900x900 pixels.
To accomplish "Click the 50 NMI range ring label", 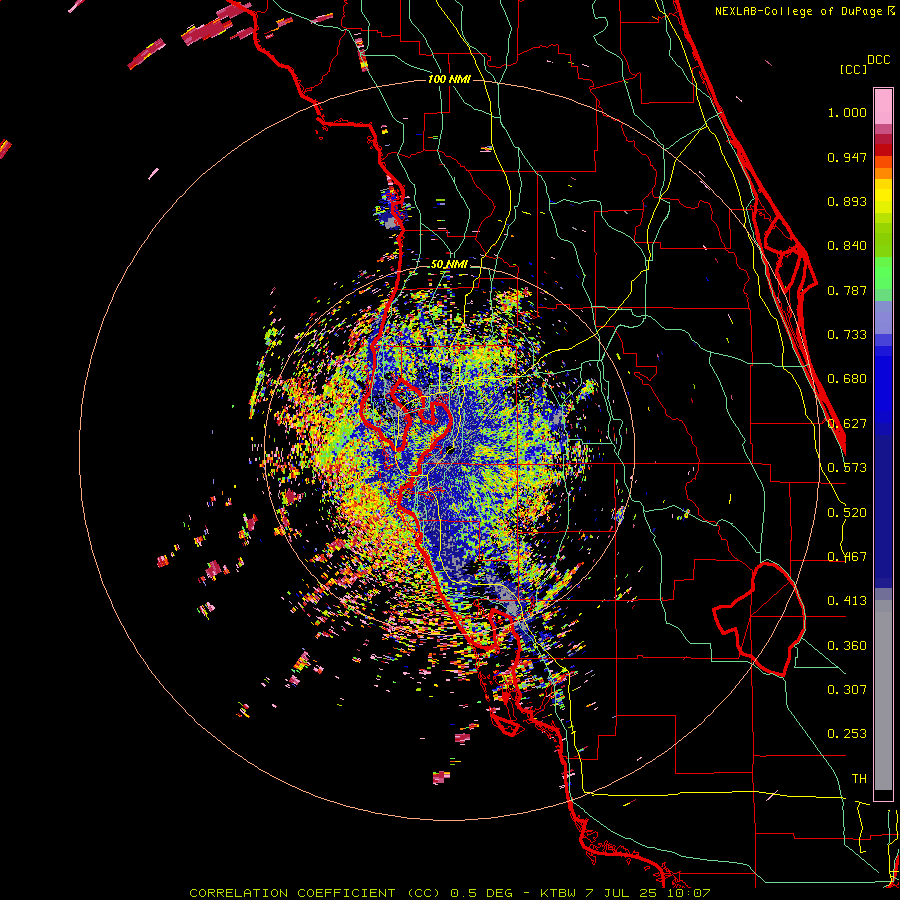I will click(x=449, y=265).
